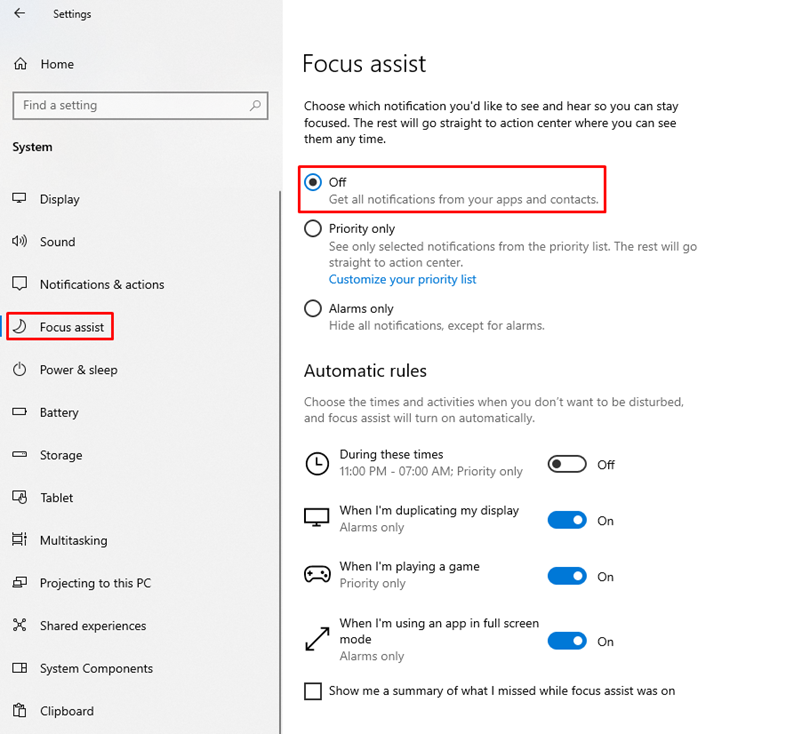
Task: Select the Alarms only radio button
Action: point(313,308)
